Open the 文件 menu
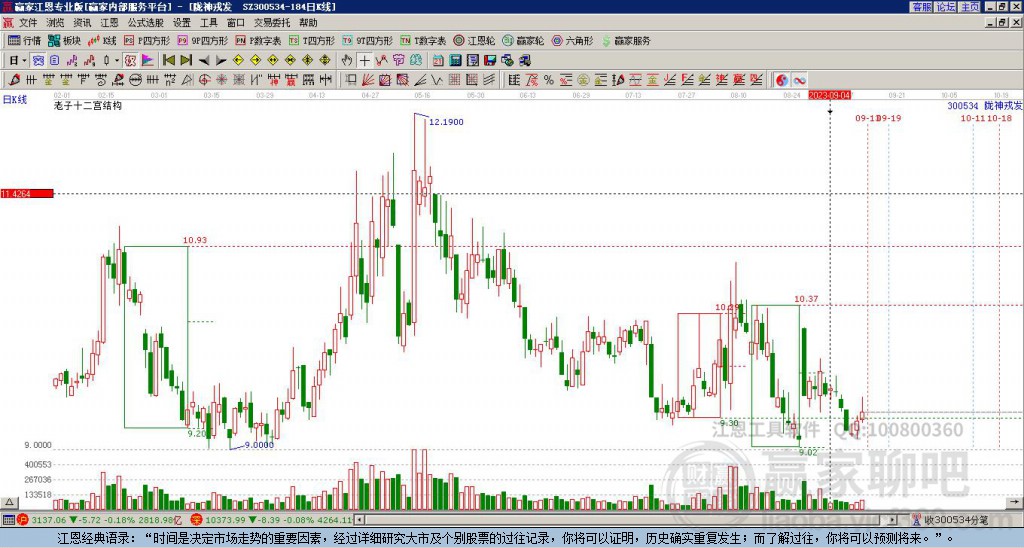 point(28,23)
